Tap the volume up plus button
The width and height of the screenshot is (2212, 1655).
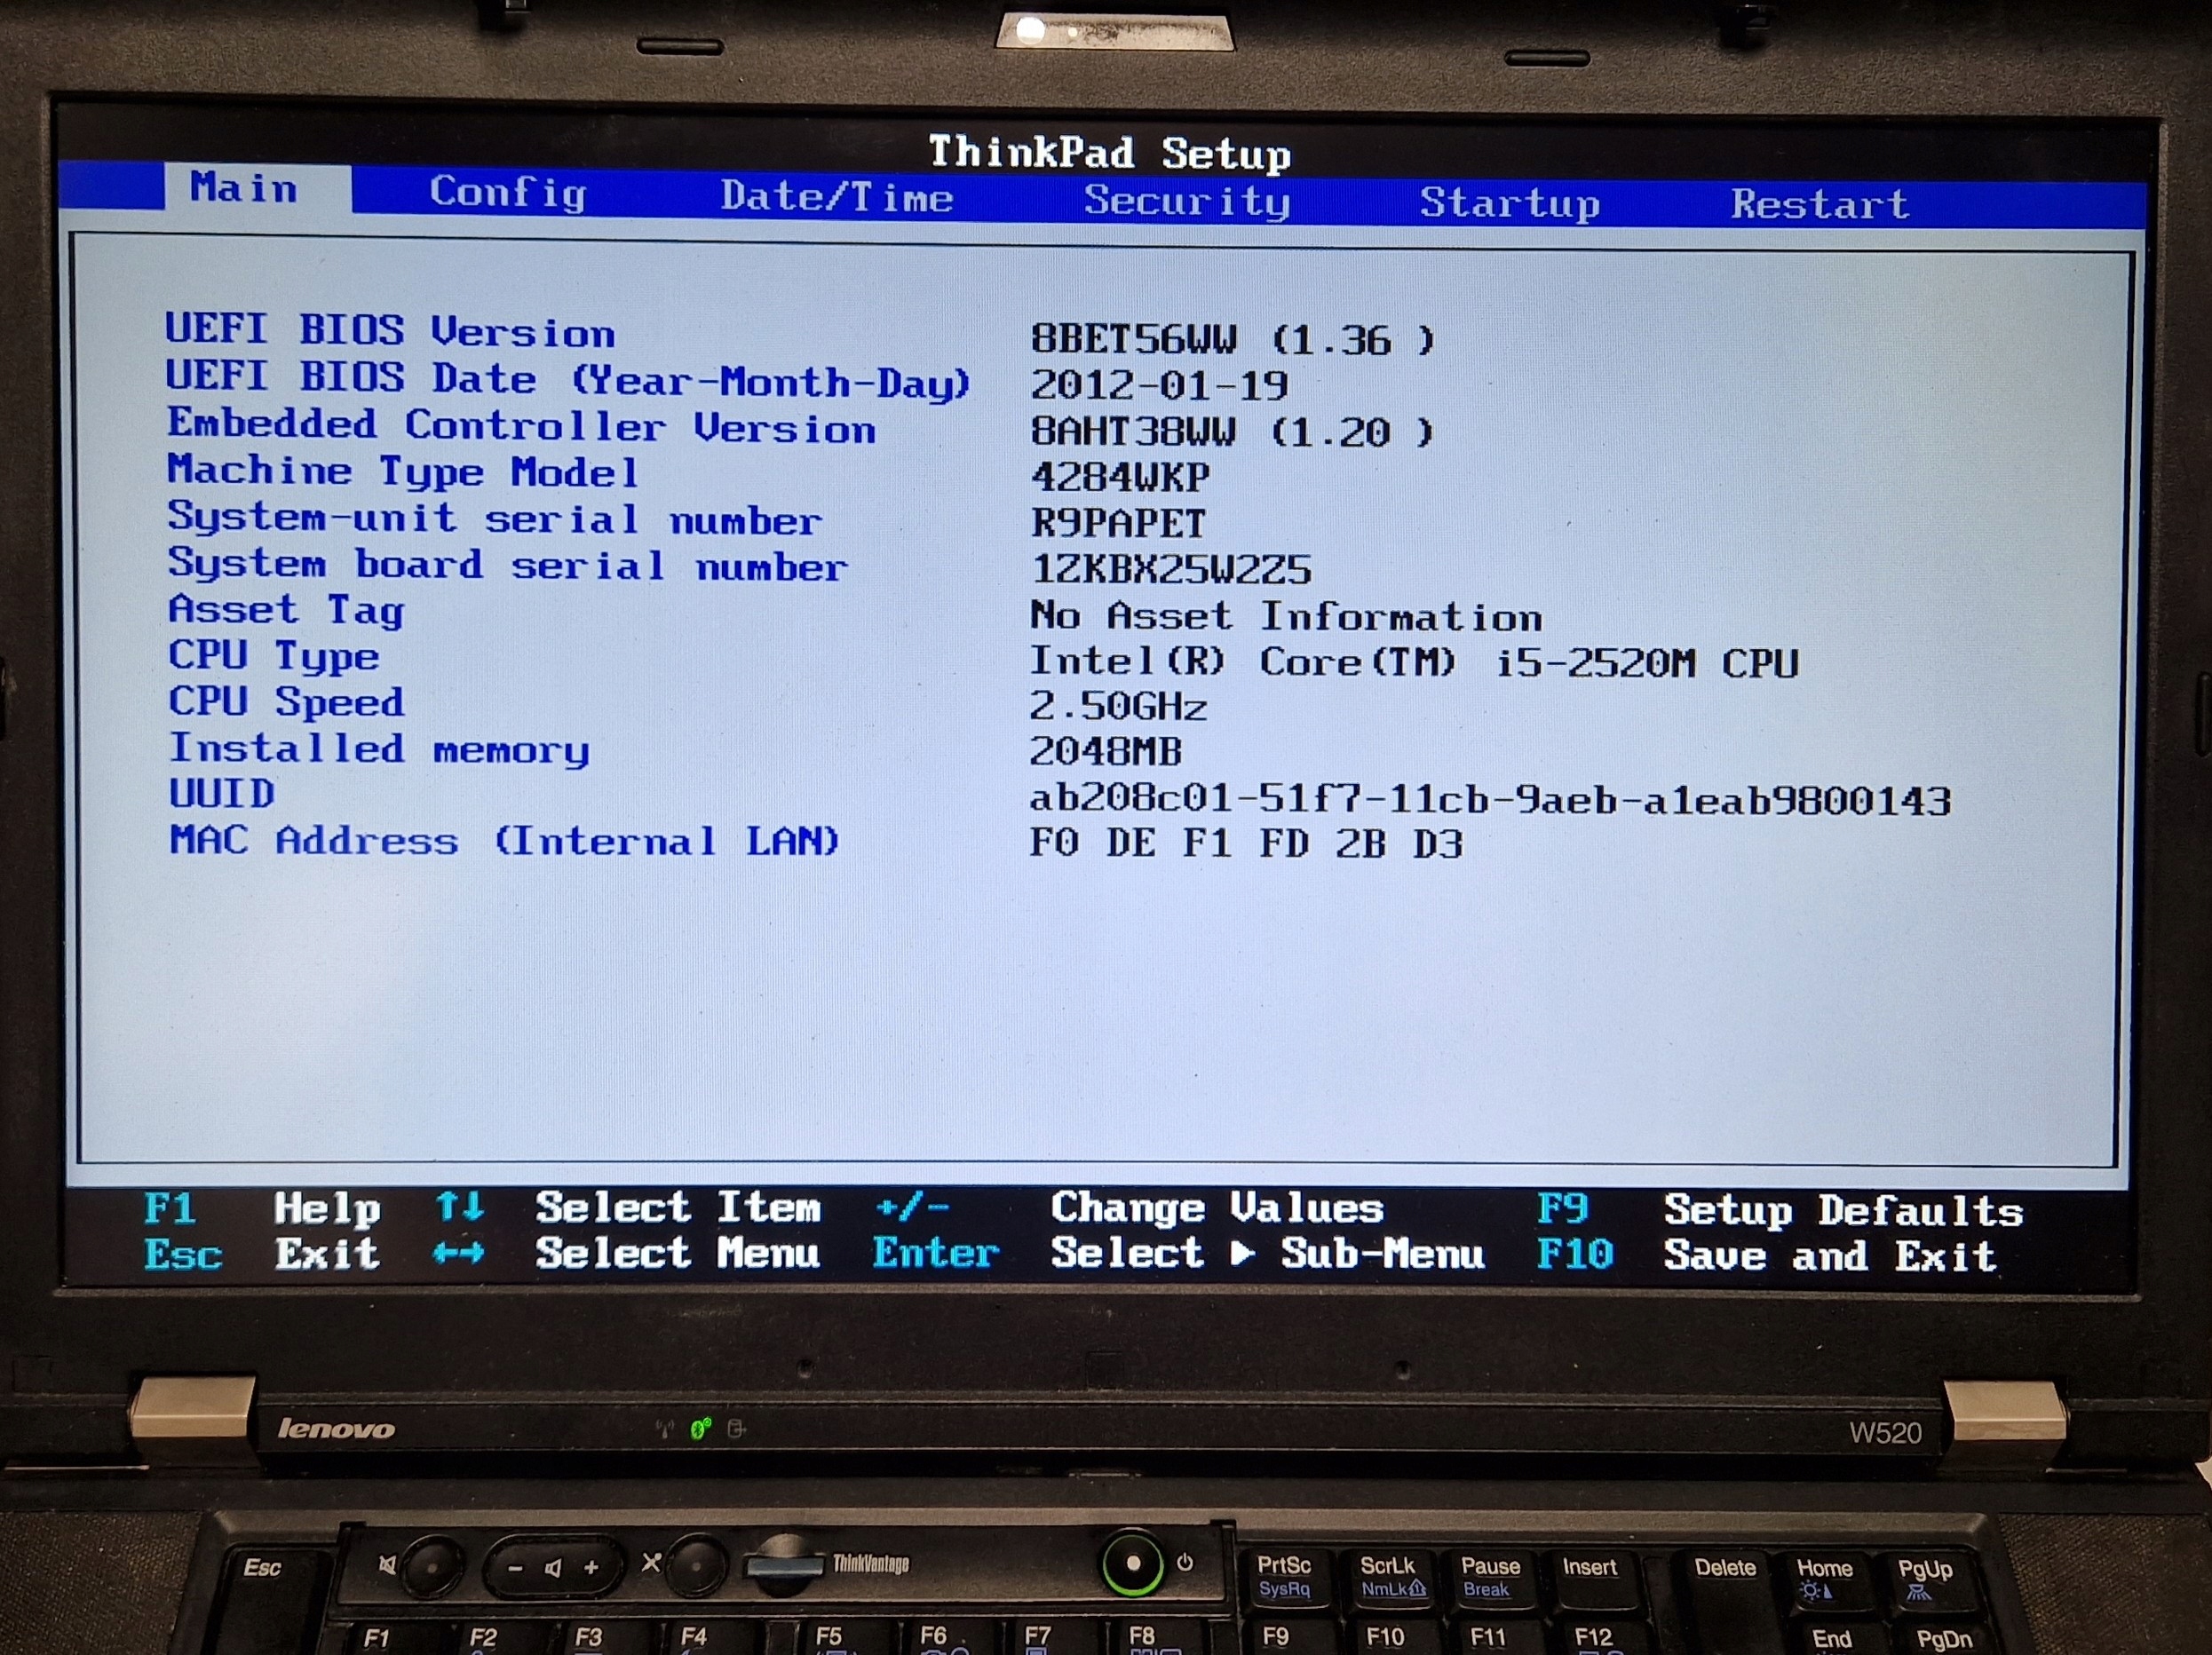pos(592,1567)
